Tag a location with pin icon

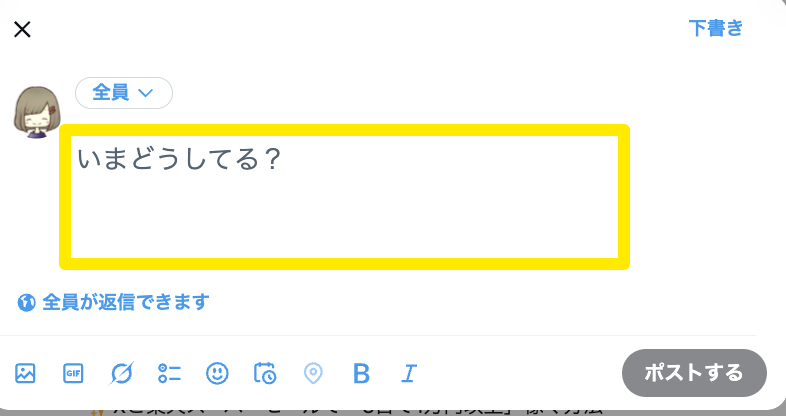click(313, 373)
